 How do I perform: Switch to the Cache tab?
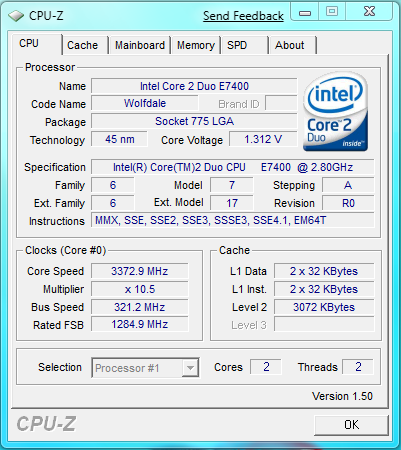coord(85,45)
